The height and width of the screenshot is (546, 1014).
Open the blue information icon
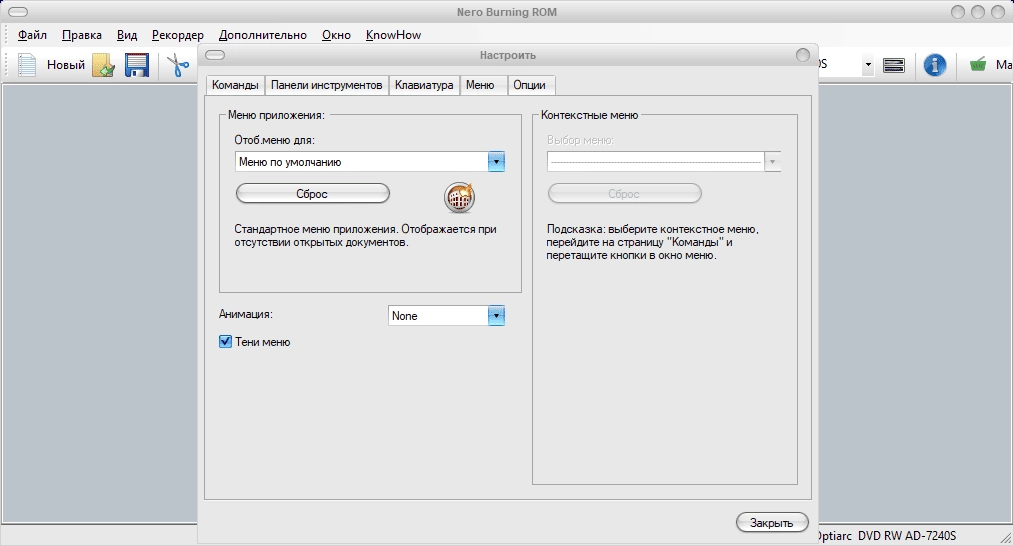(x=934, y=65)
